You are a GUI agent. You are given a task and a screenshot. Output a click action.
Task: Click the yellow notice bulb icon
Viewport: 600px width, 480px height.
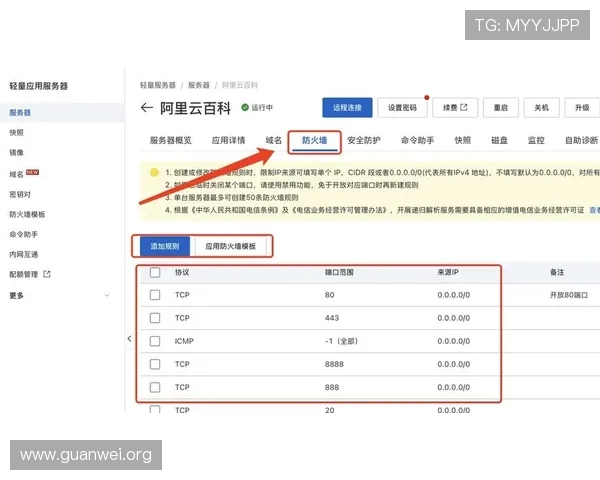pos(154,173)
